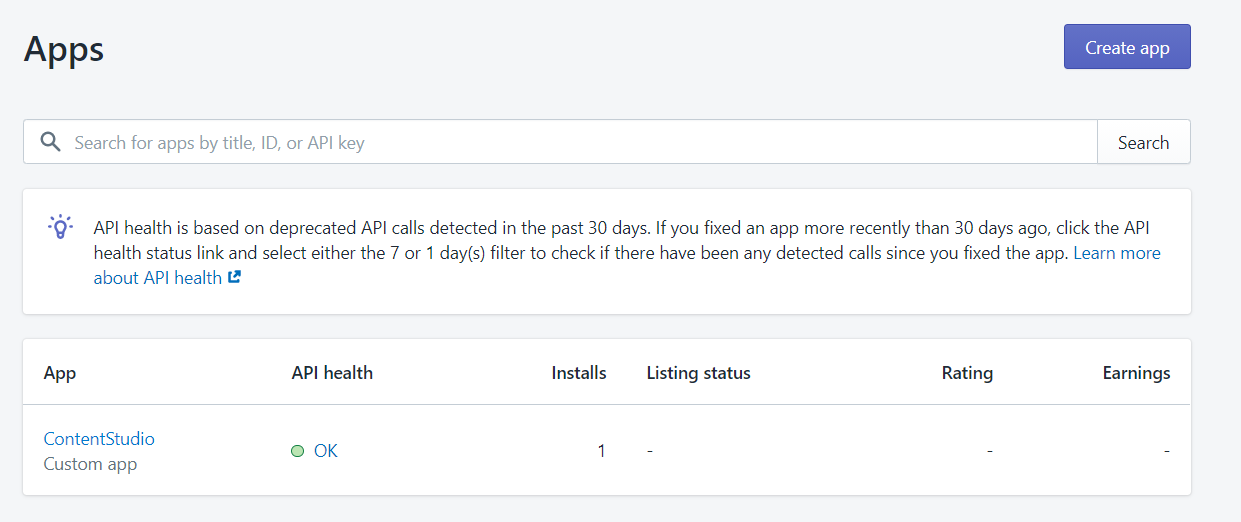Click the green API health status dot
Image resolution: width=1241 pixels, height=522 pixels.
(x=297, y=451)
